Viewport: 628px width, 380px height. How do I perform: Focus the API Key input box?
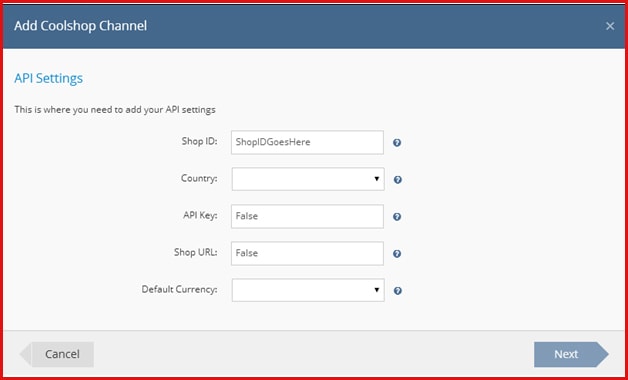pyautogui.click(x=307, y=216)
